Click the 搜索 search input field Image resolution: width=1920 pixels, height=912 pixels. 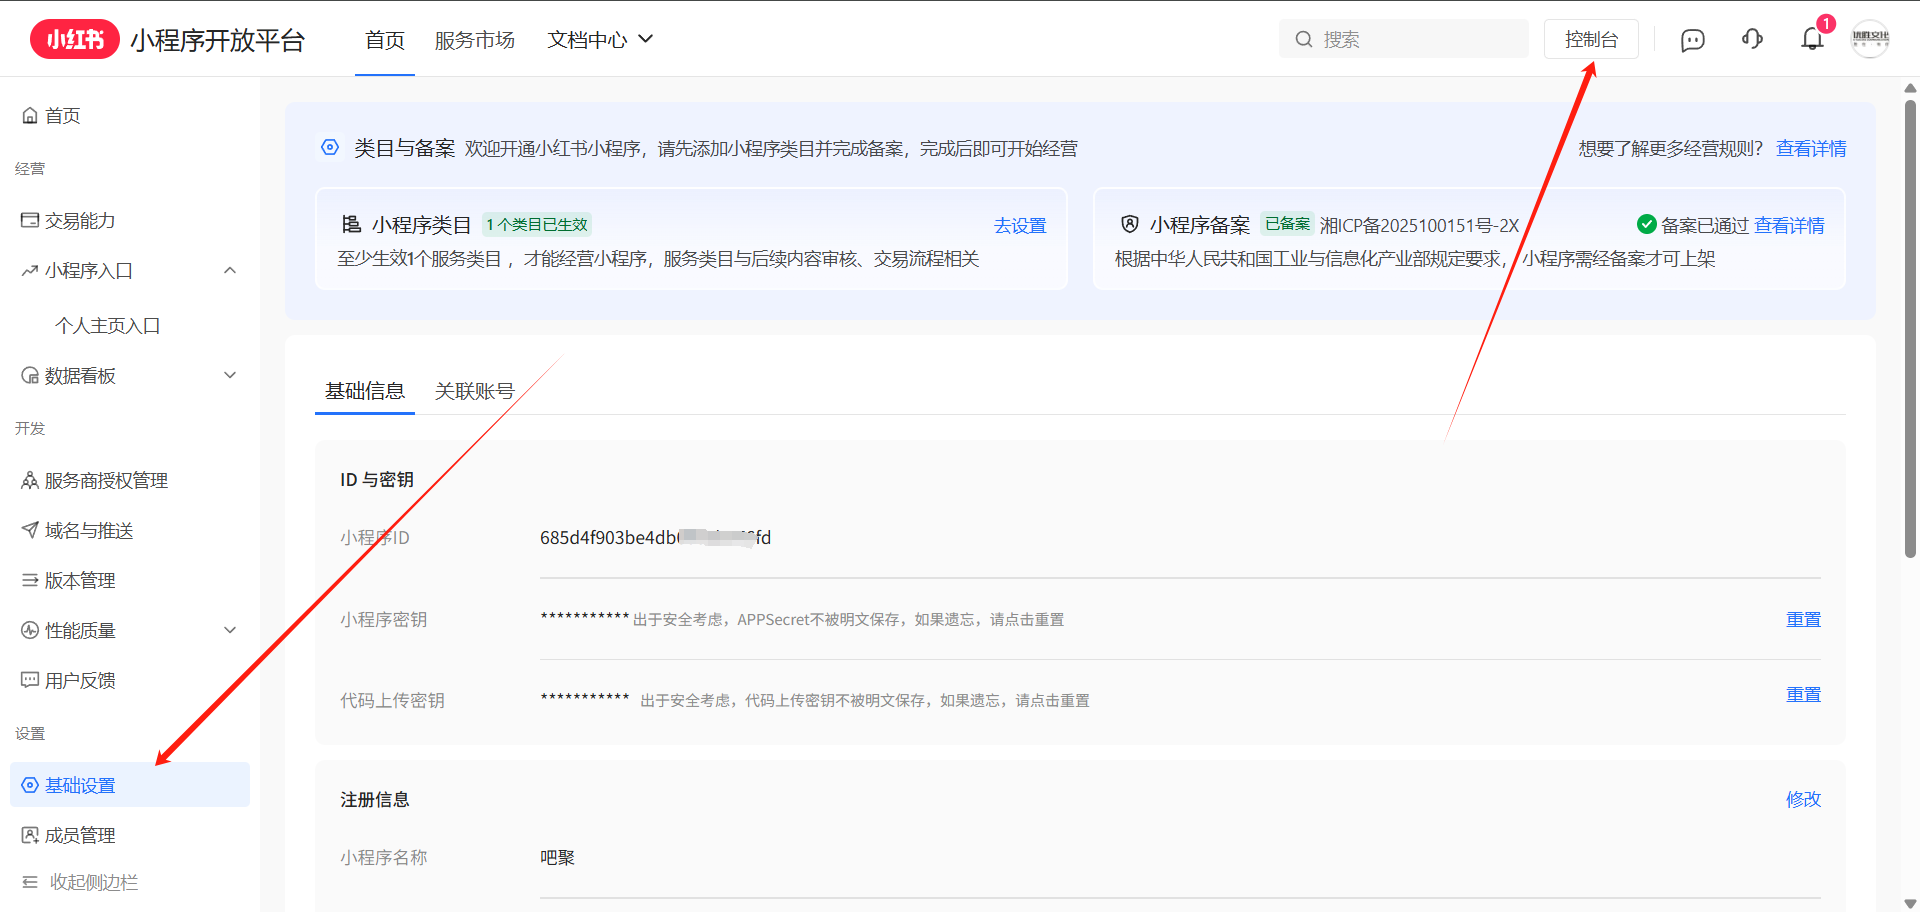(x=1415, y=39)
